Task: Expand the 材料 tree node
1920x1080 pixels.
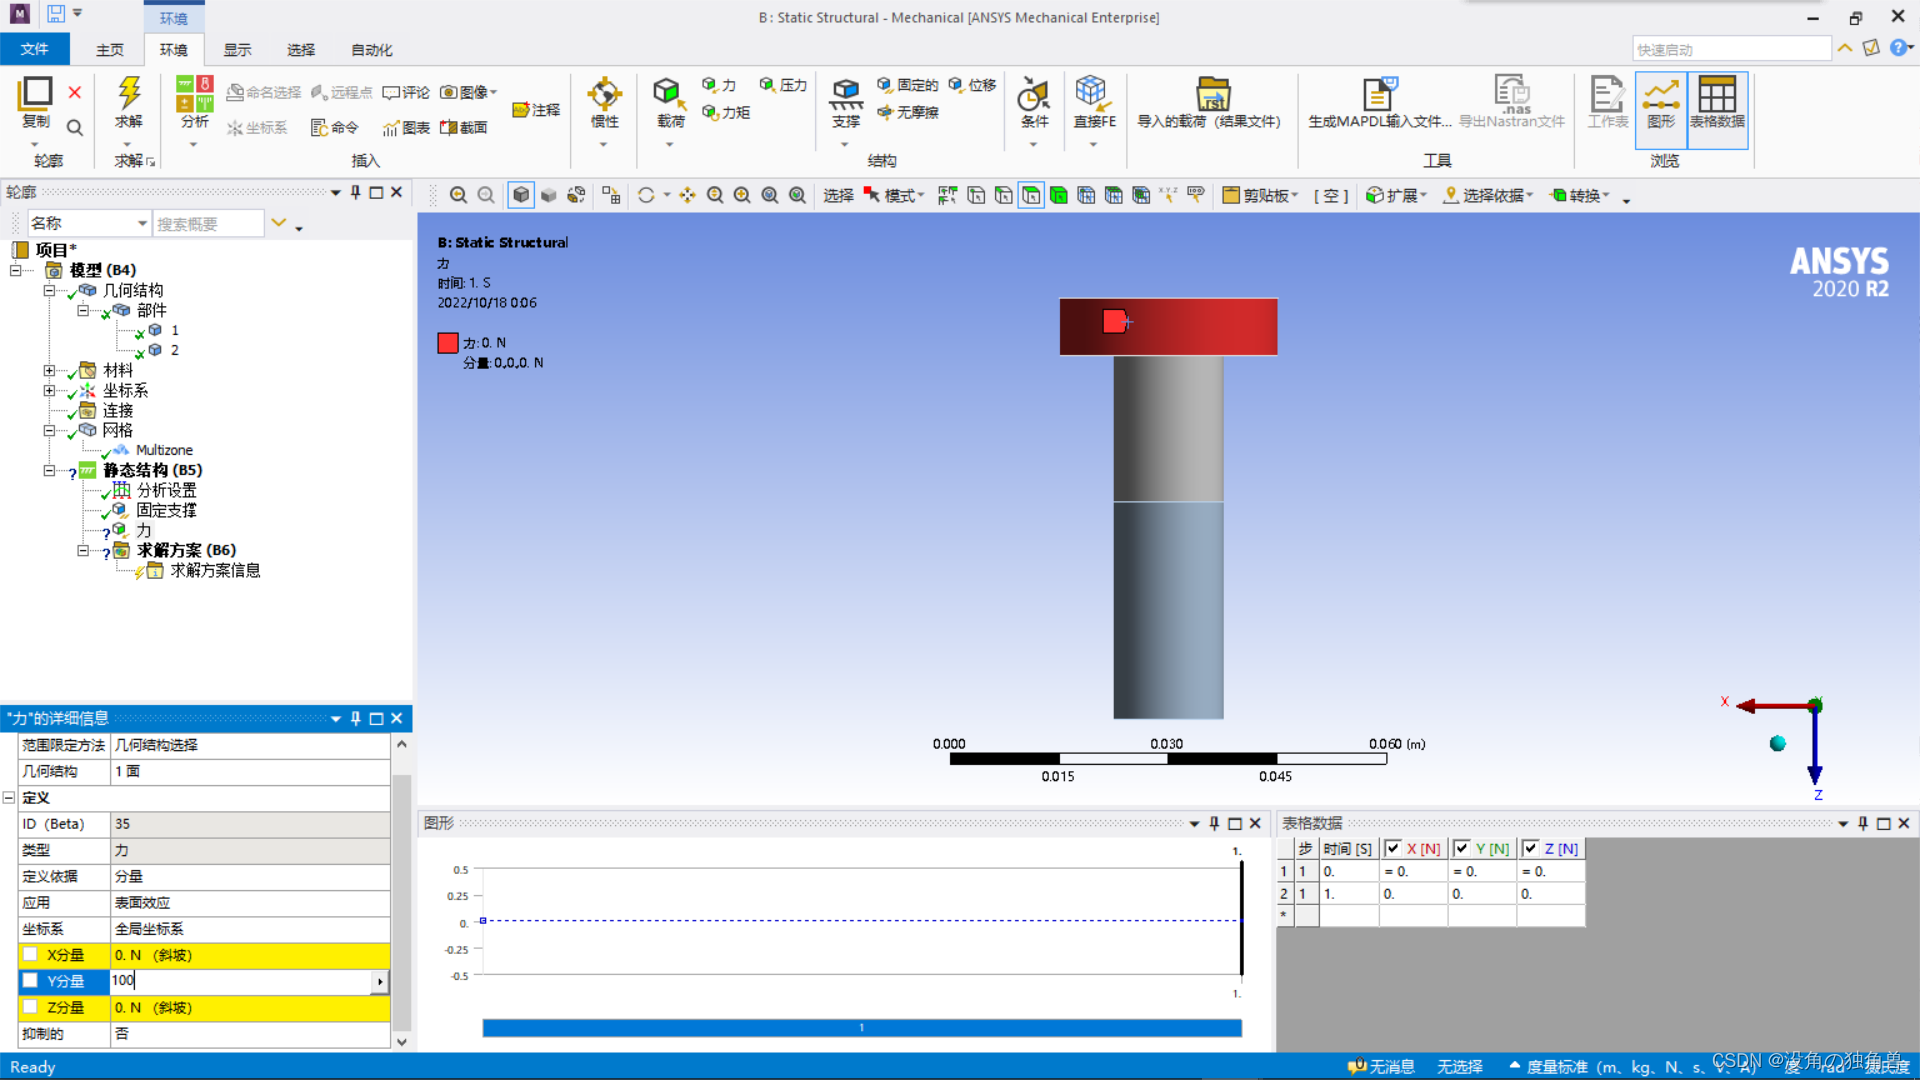Action: pos(48,370)
